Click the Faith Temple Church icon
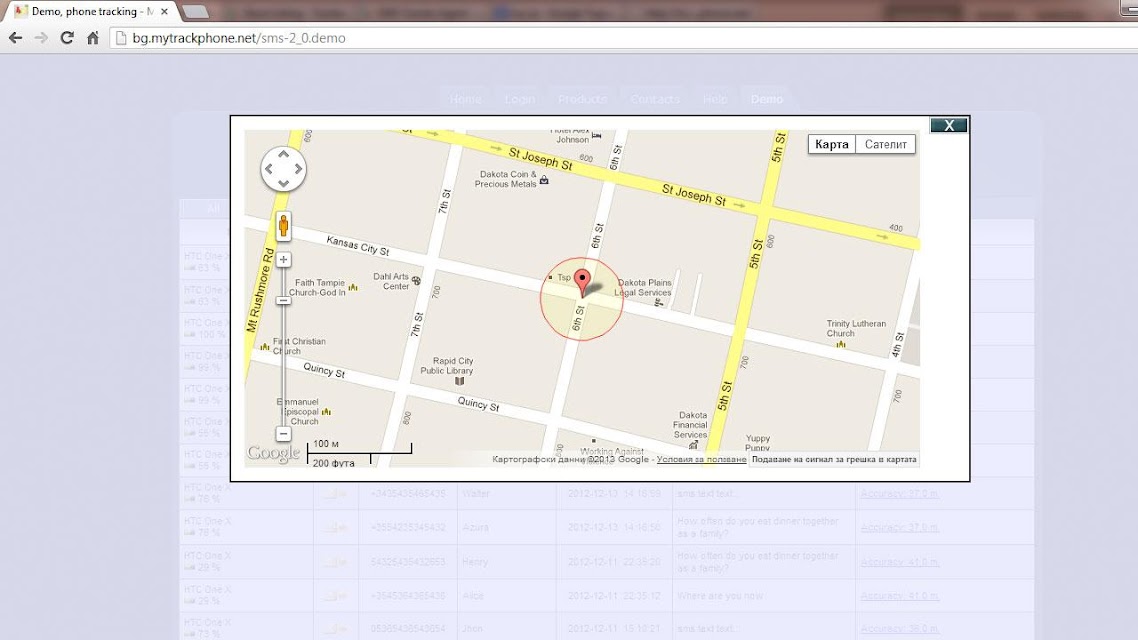Viewport: 1138px width, 640px height. click(x=353, y=287)
